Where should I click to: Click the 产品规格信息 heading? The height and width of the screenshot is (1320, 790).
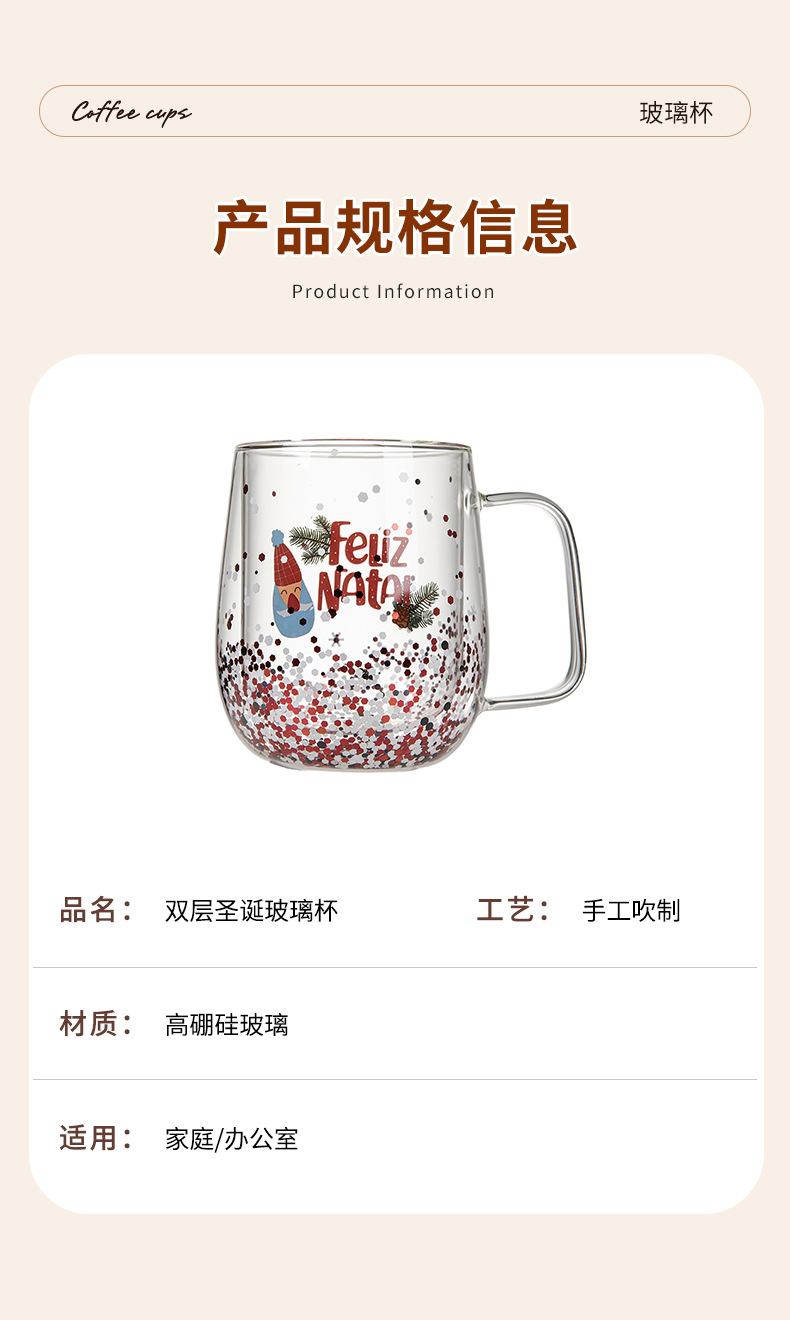pos(395,227)
